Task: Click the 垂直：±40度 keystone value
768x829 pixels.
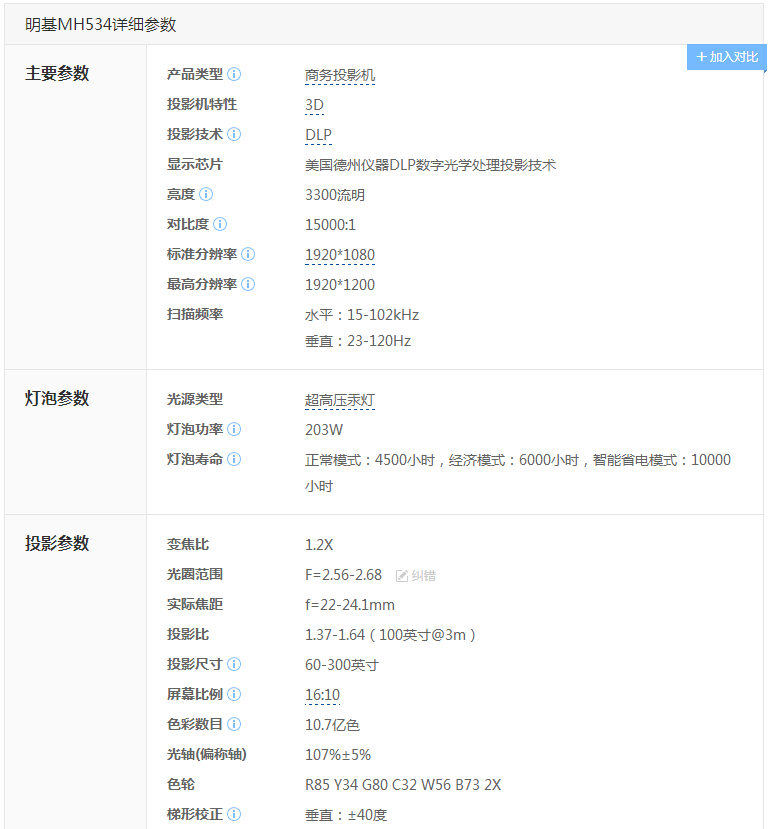Action: click(x=346, y=815)
